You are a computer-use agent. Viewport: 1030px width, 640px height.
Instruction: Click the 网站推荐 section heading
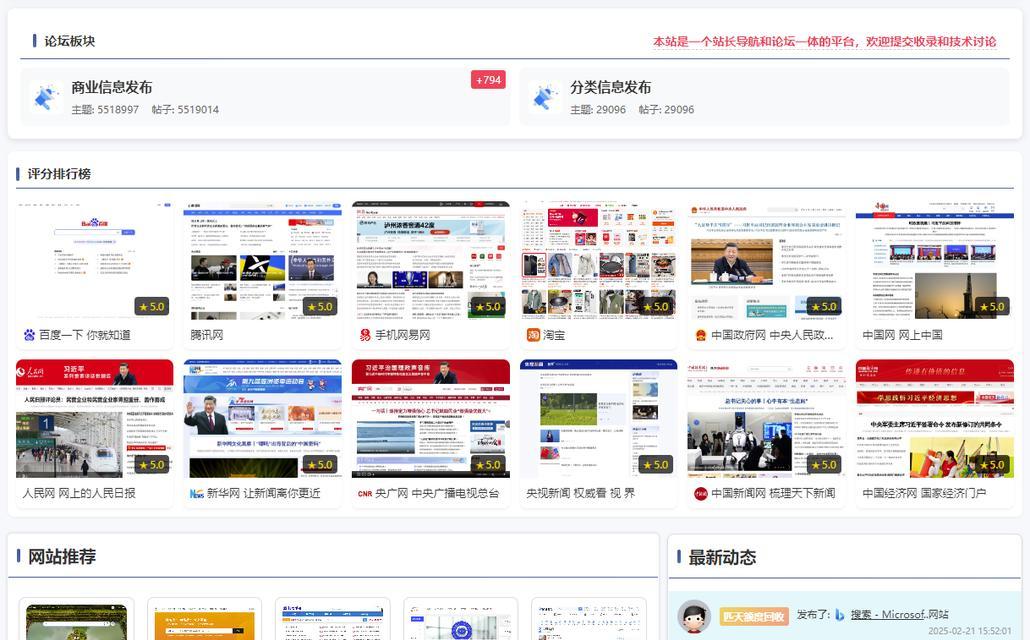tap(62, 557)
